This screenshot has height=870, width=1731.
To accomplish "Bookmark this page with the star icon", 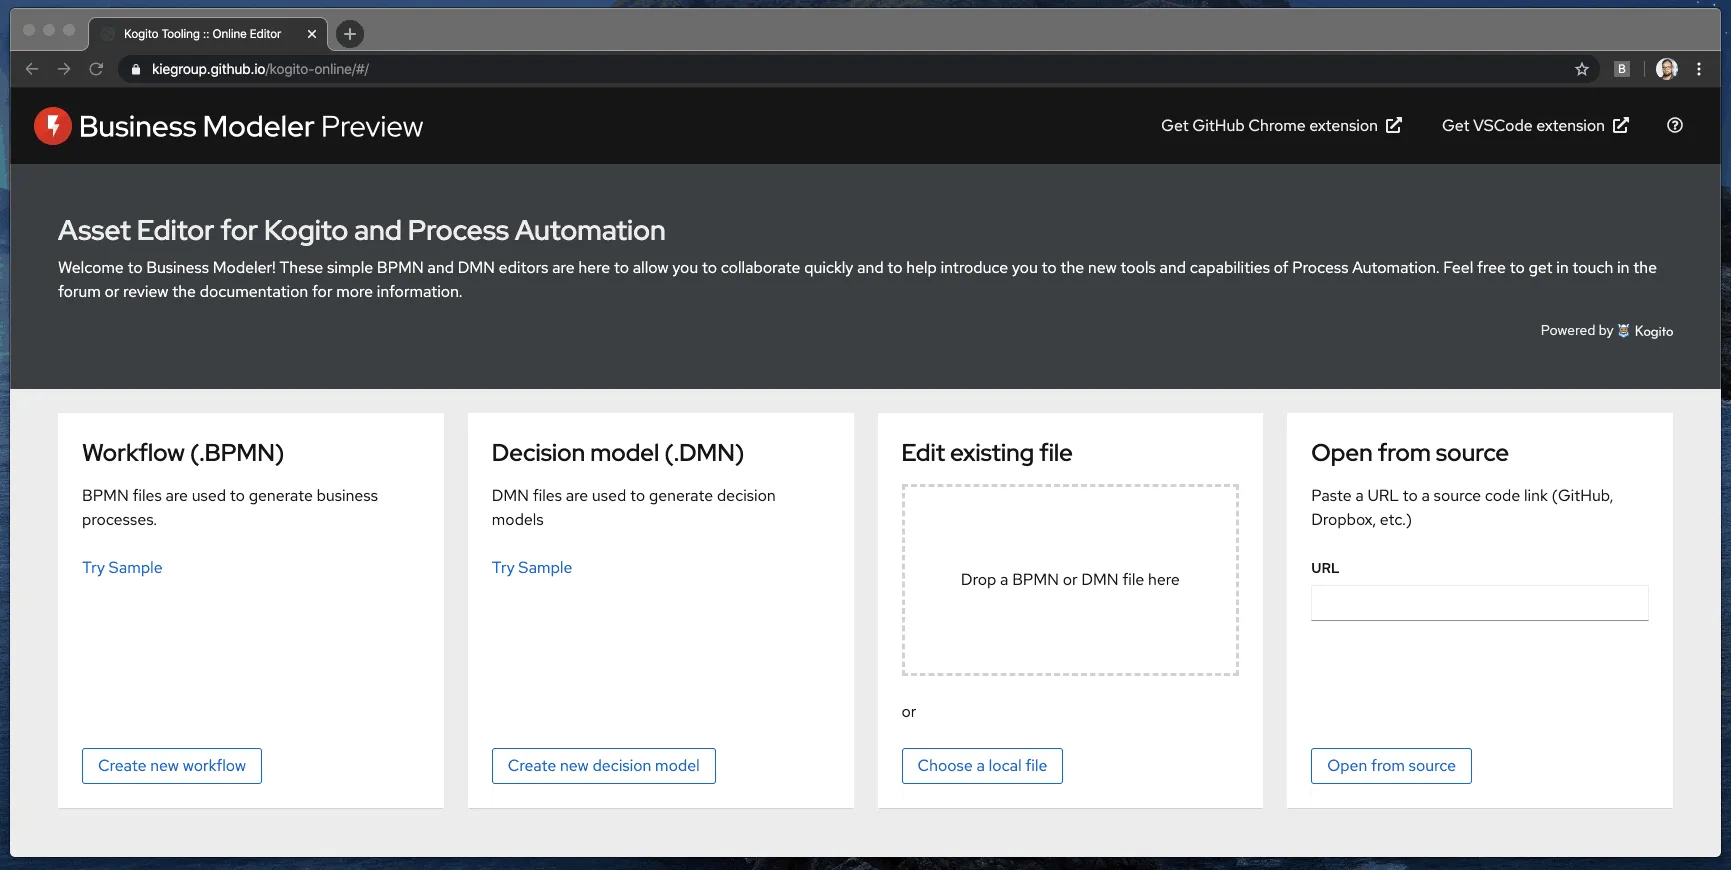I will tap(1582, 69).
